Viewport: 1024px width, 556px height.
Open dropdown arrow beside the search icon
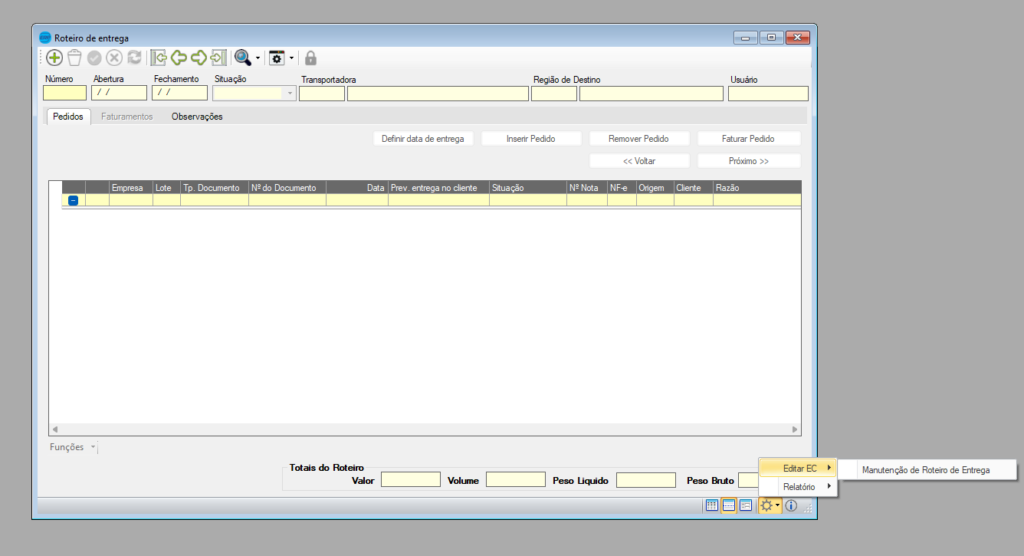(258, 58)
